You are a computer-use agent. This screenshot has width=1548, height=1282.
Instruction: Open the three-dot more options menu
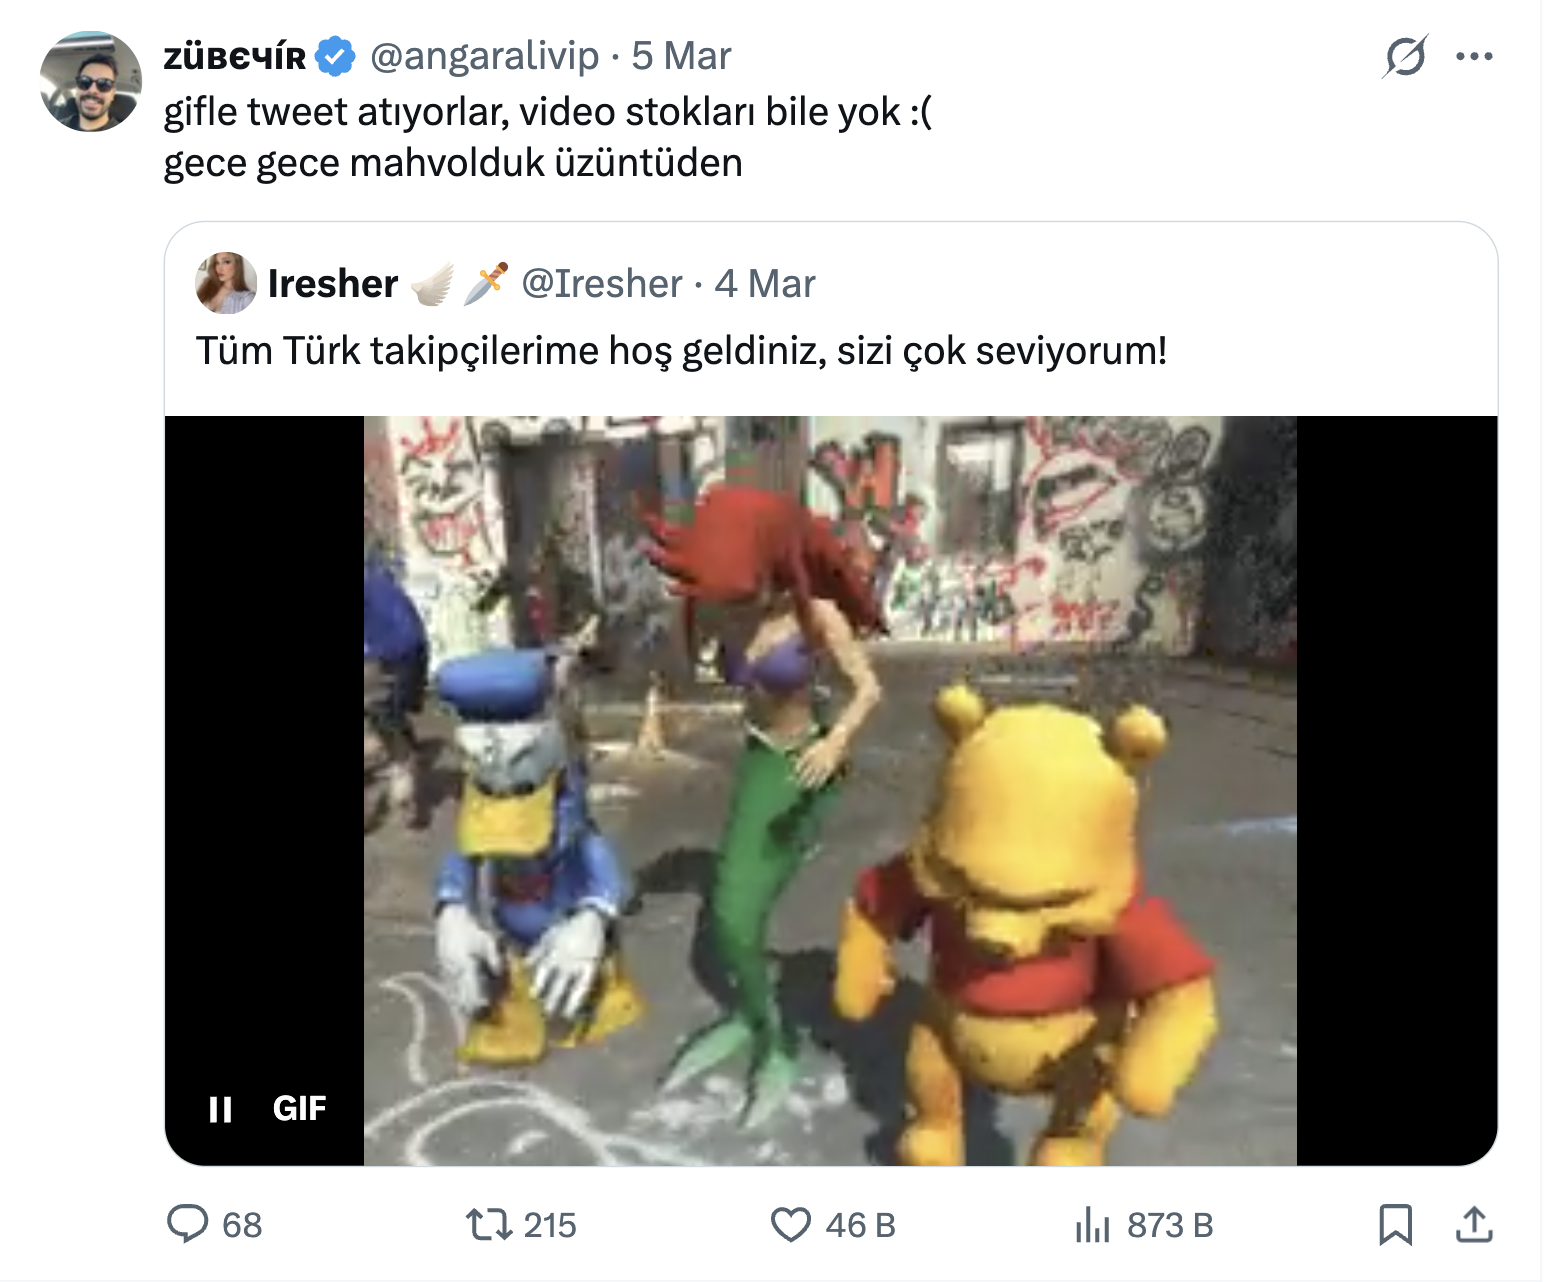pyautogui.click(x=1474, y=57)
